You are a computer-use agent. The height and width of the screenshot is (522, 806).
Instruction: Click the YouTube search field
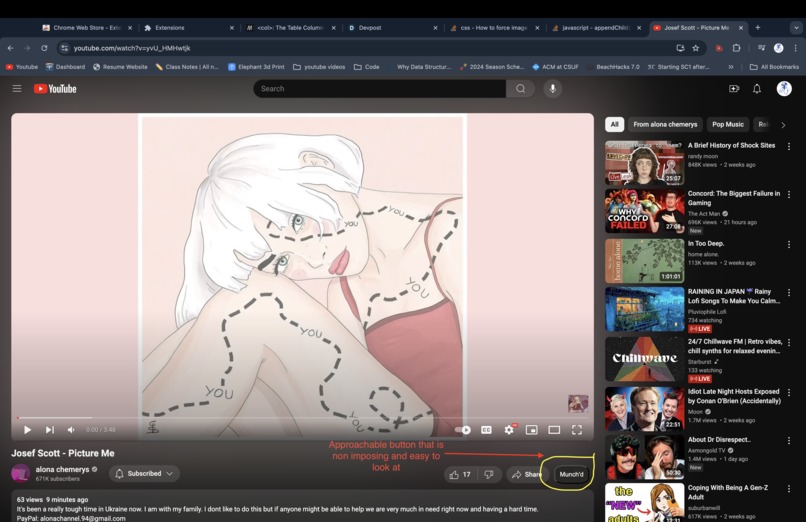(x=379, y=89)
